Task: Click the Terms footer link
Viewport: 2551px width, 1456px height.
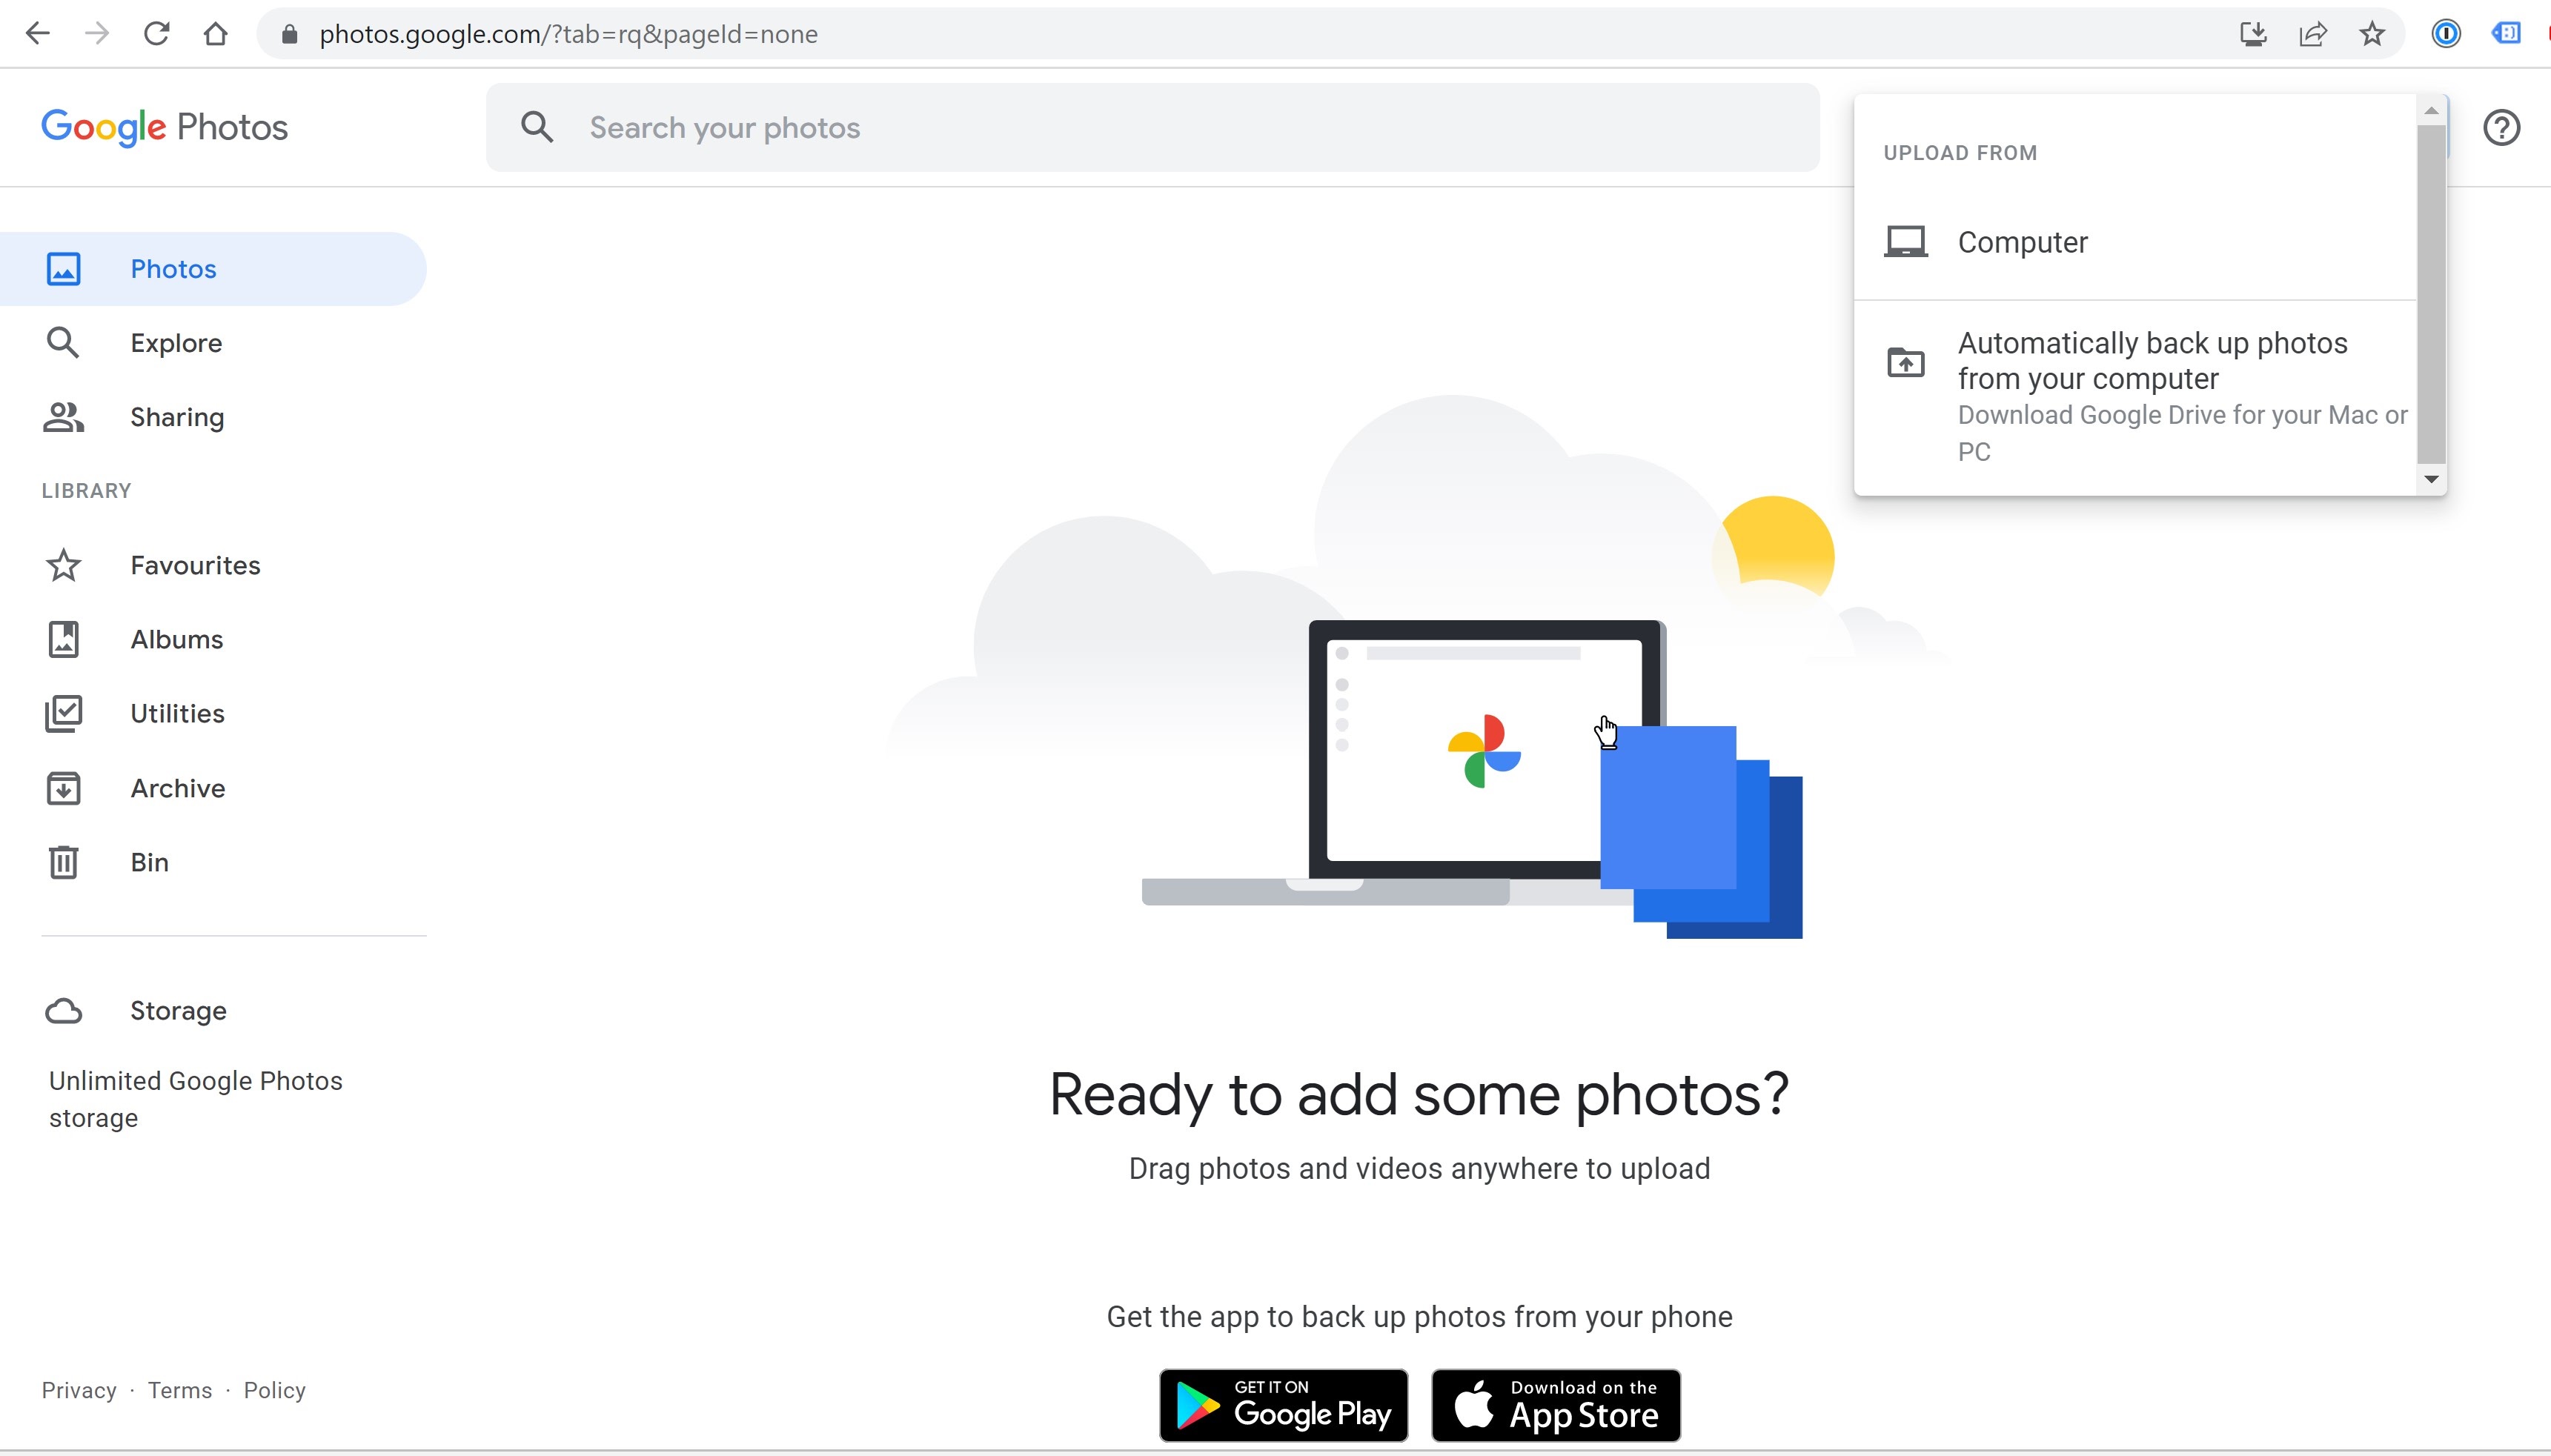Action: pyautogui.click(x=180, y=1389)
